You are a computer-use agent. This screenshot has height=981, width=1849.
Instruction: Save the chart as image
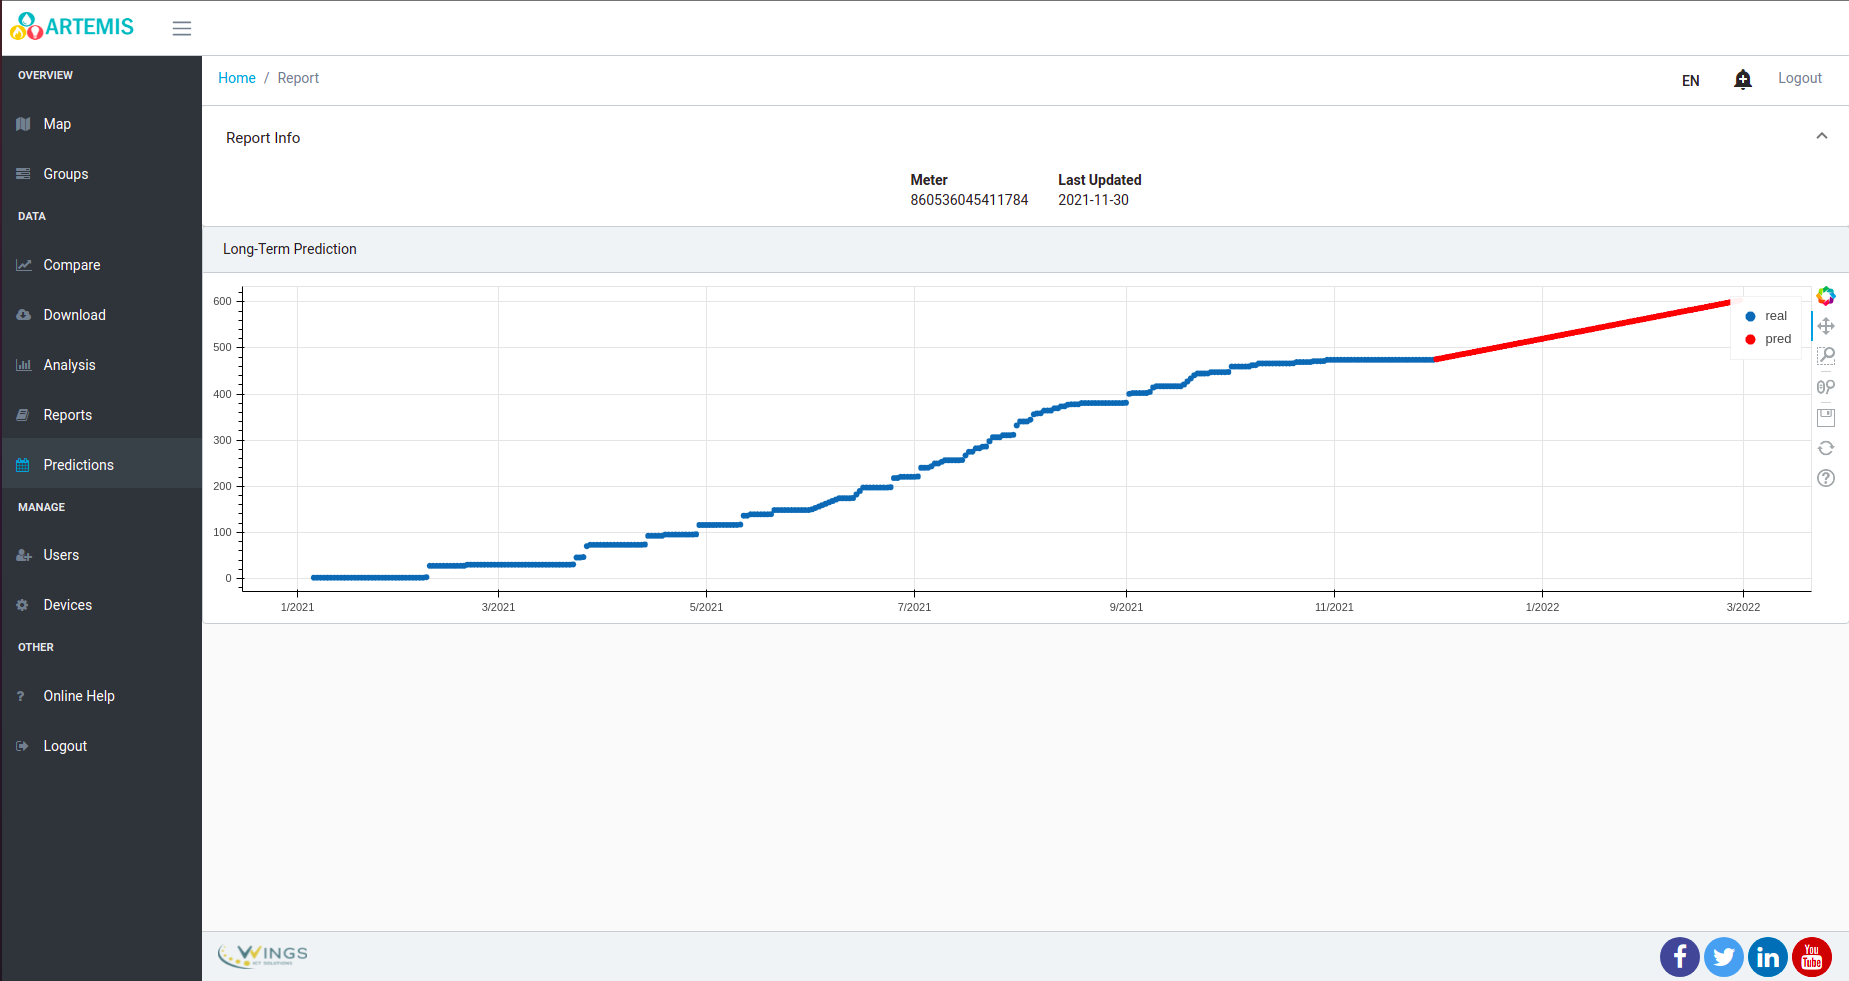[1826, 417]
